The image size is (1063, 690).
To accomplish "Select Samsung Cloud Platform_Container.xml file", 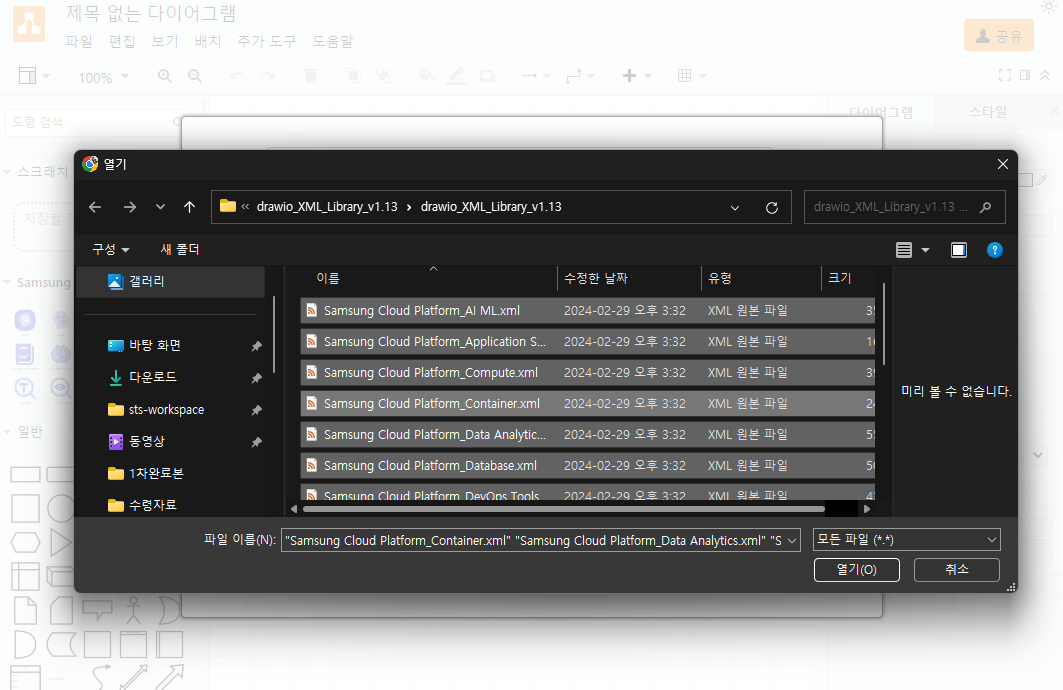I will 588,404.
